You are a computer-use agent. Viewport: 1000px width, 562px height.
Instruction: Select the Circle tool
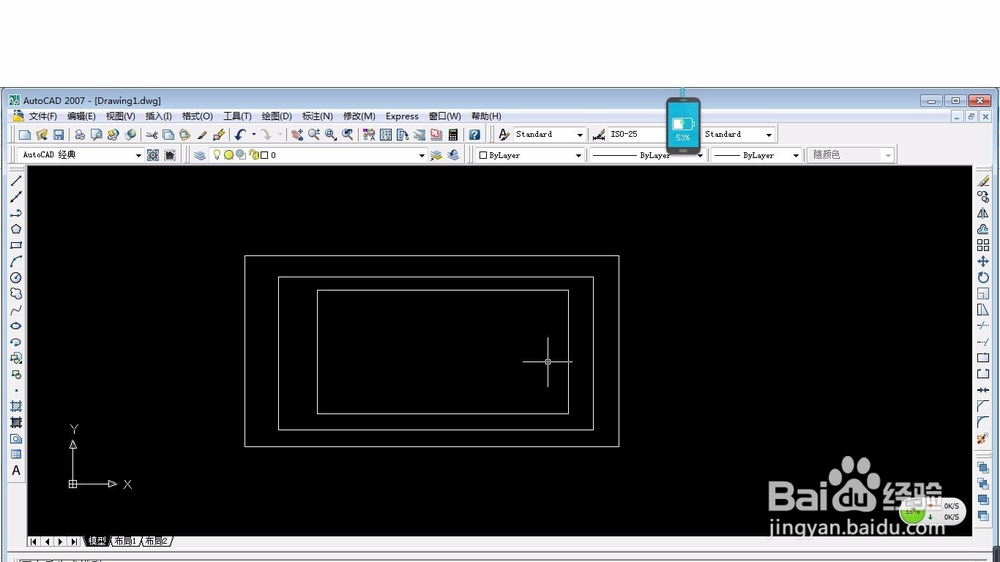tap(16, 277)
